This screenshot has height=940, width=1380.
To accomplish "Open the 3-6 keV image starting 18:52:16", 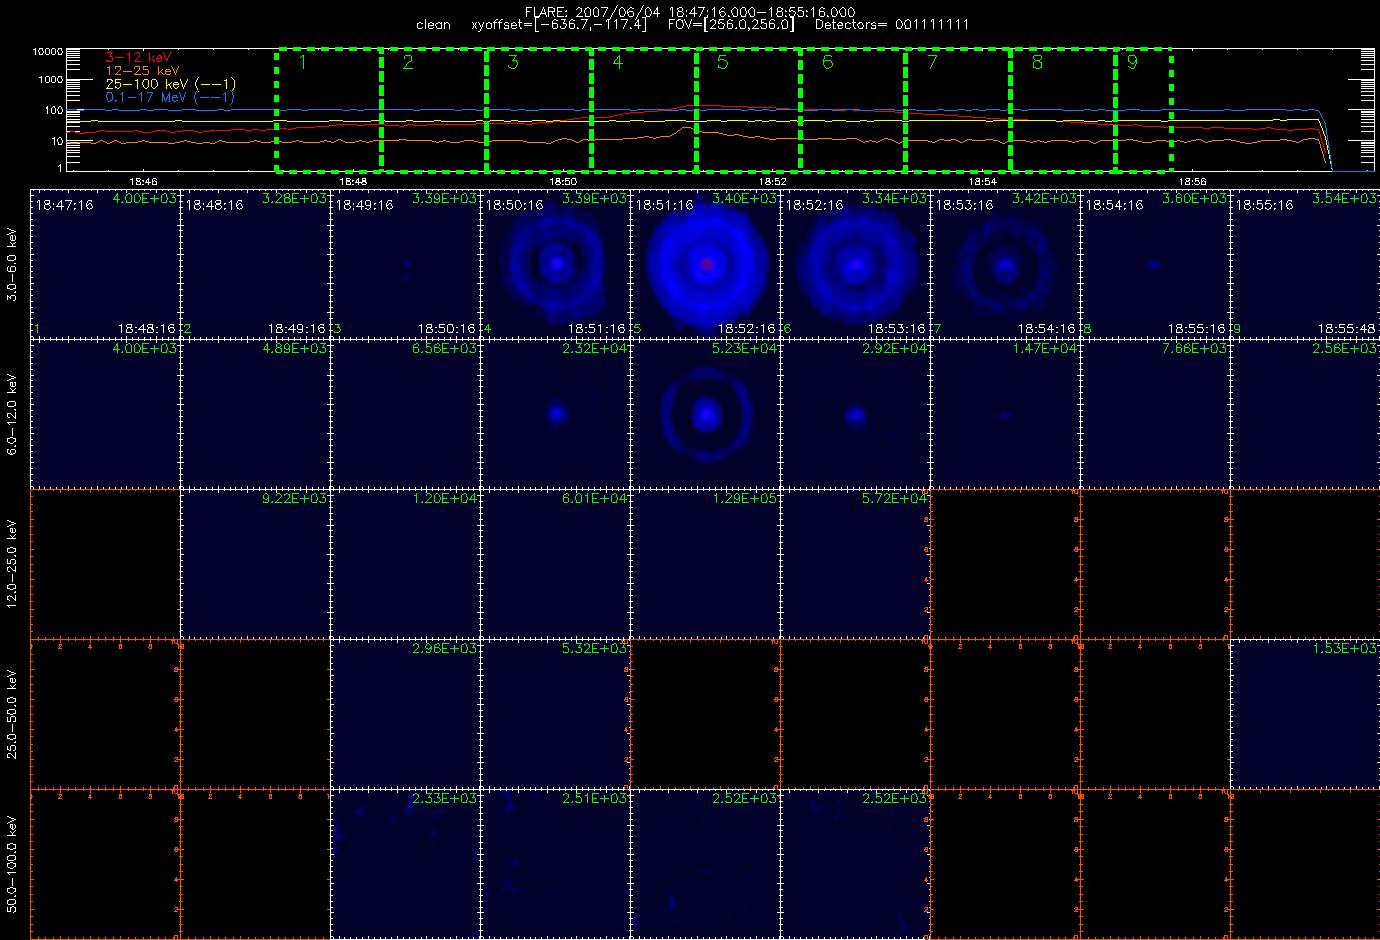I will click(x=856, y=264).
